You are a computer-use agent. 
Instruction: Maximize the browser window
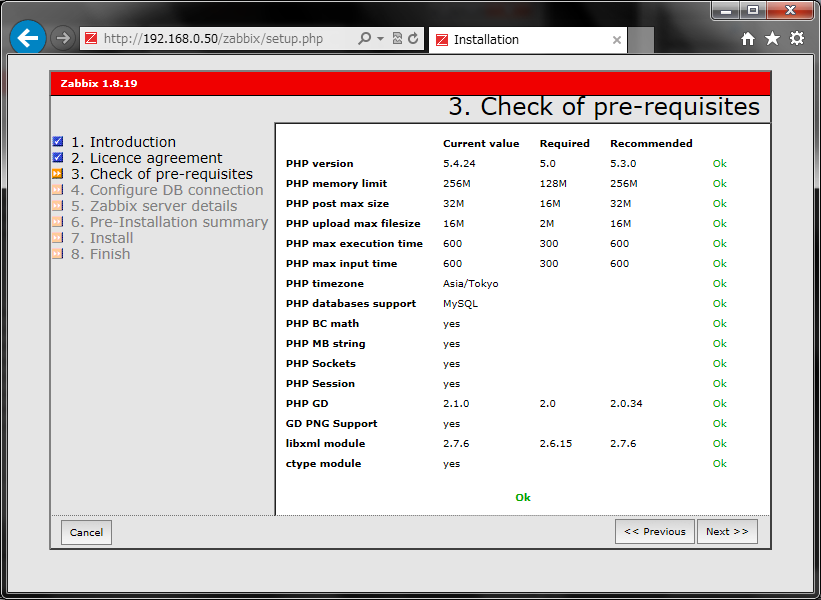coord(752,10)
